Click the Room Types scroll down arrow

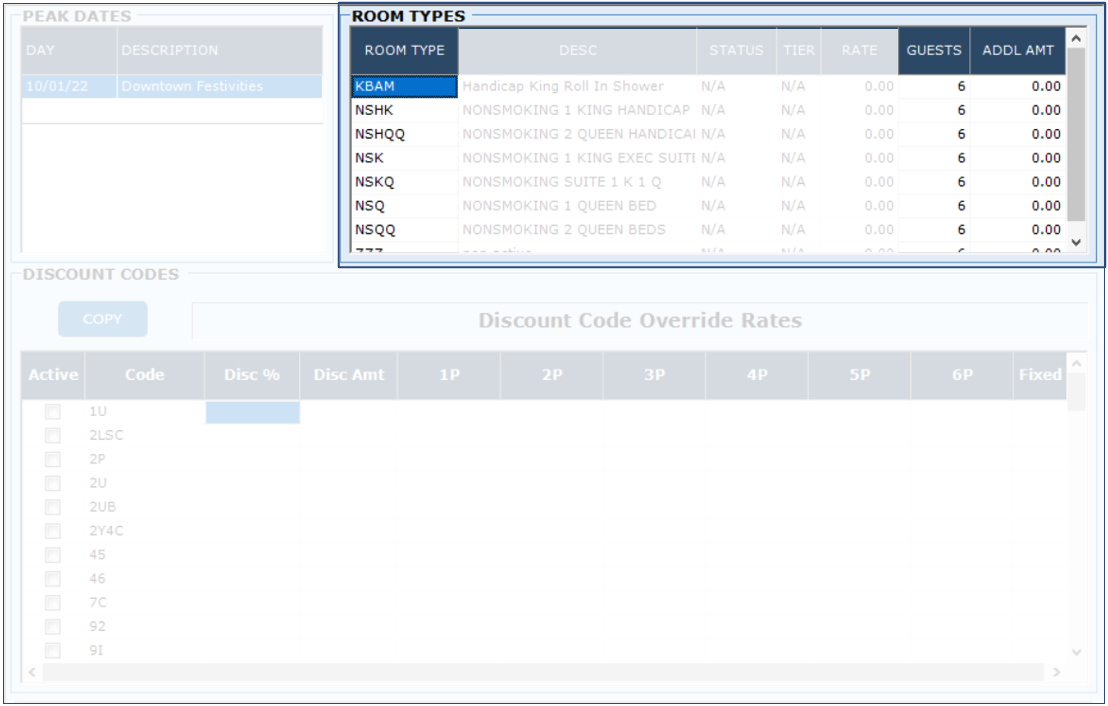coord(1076,242)
